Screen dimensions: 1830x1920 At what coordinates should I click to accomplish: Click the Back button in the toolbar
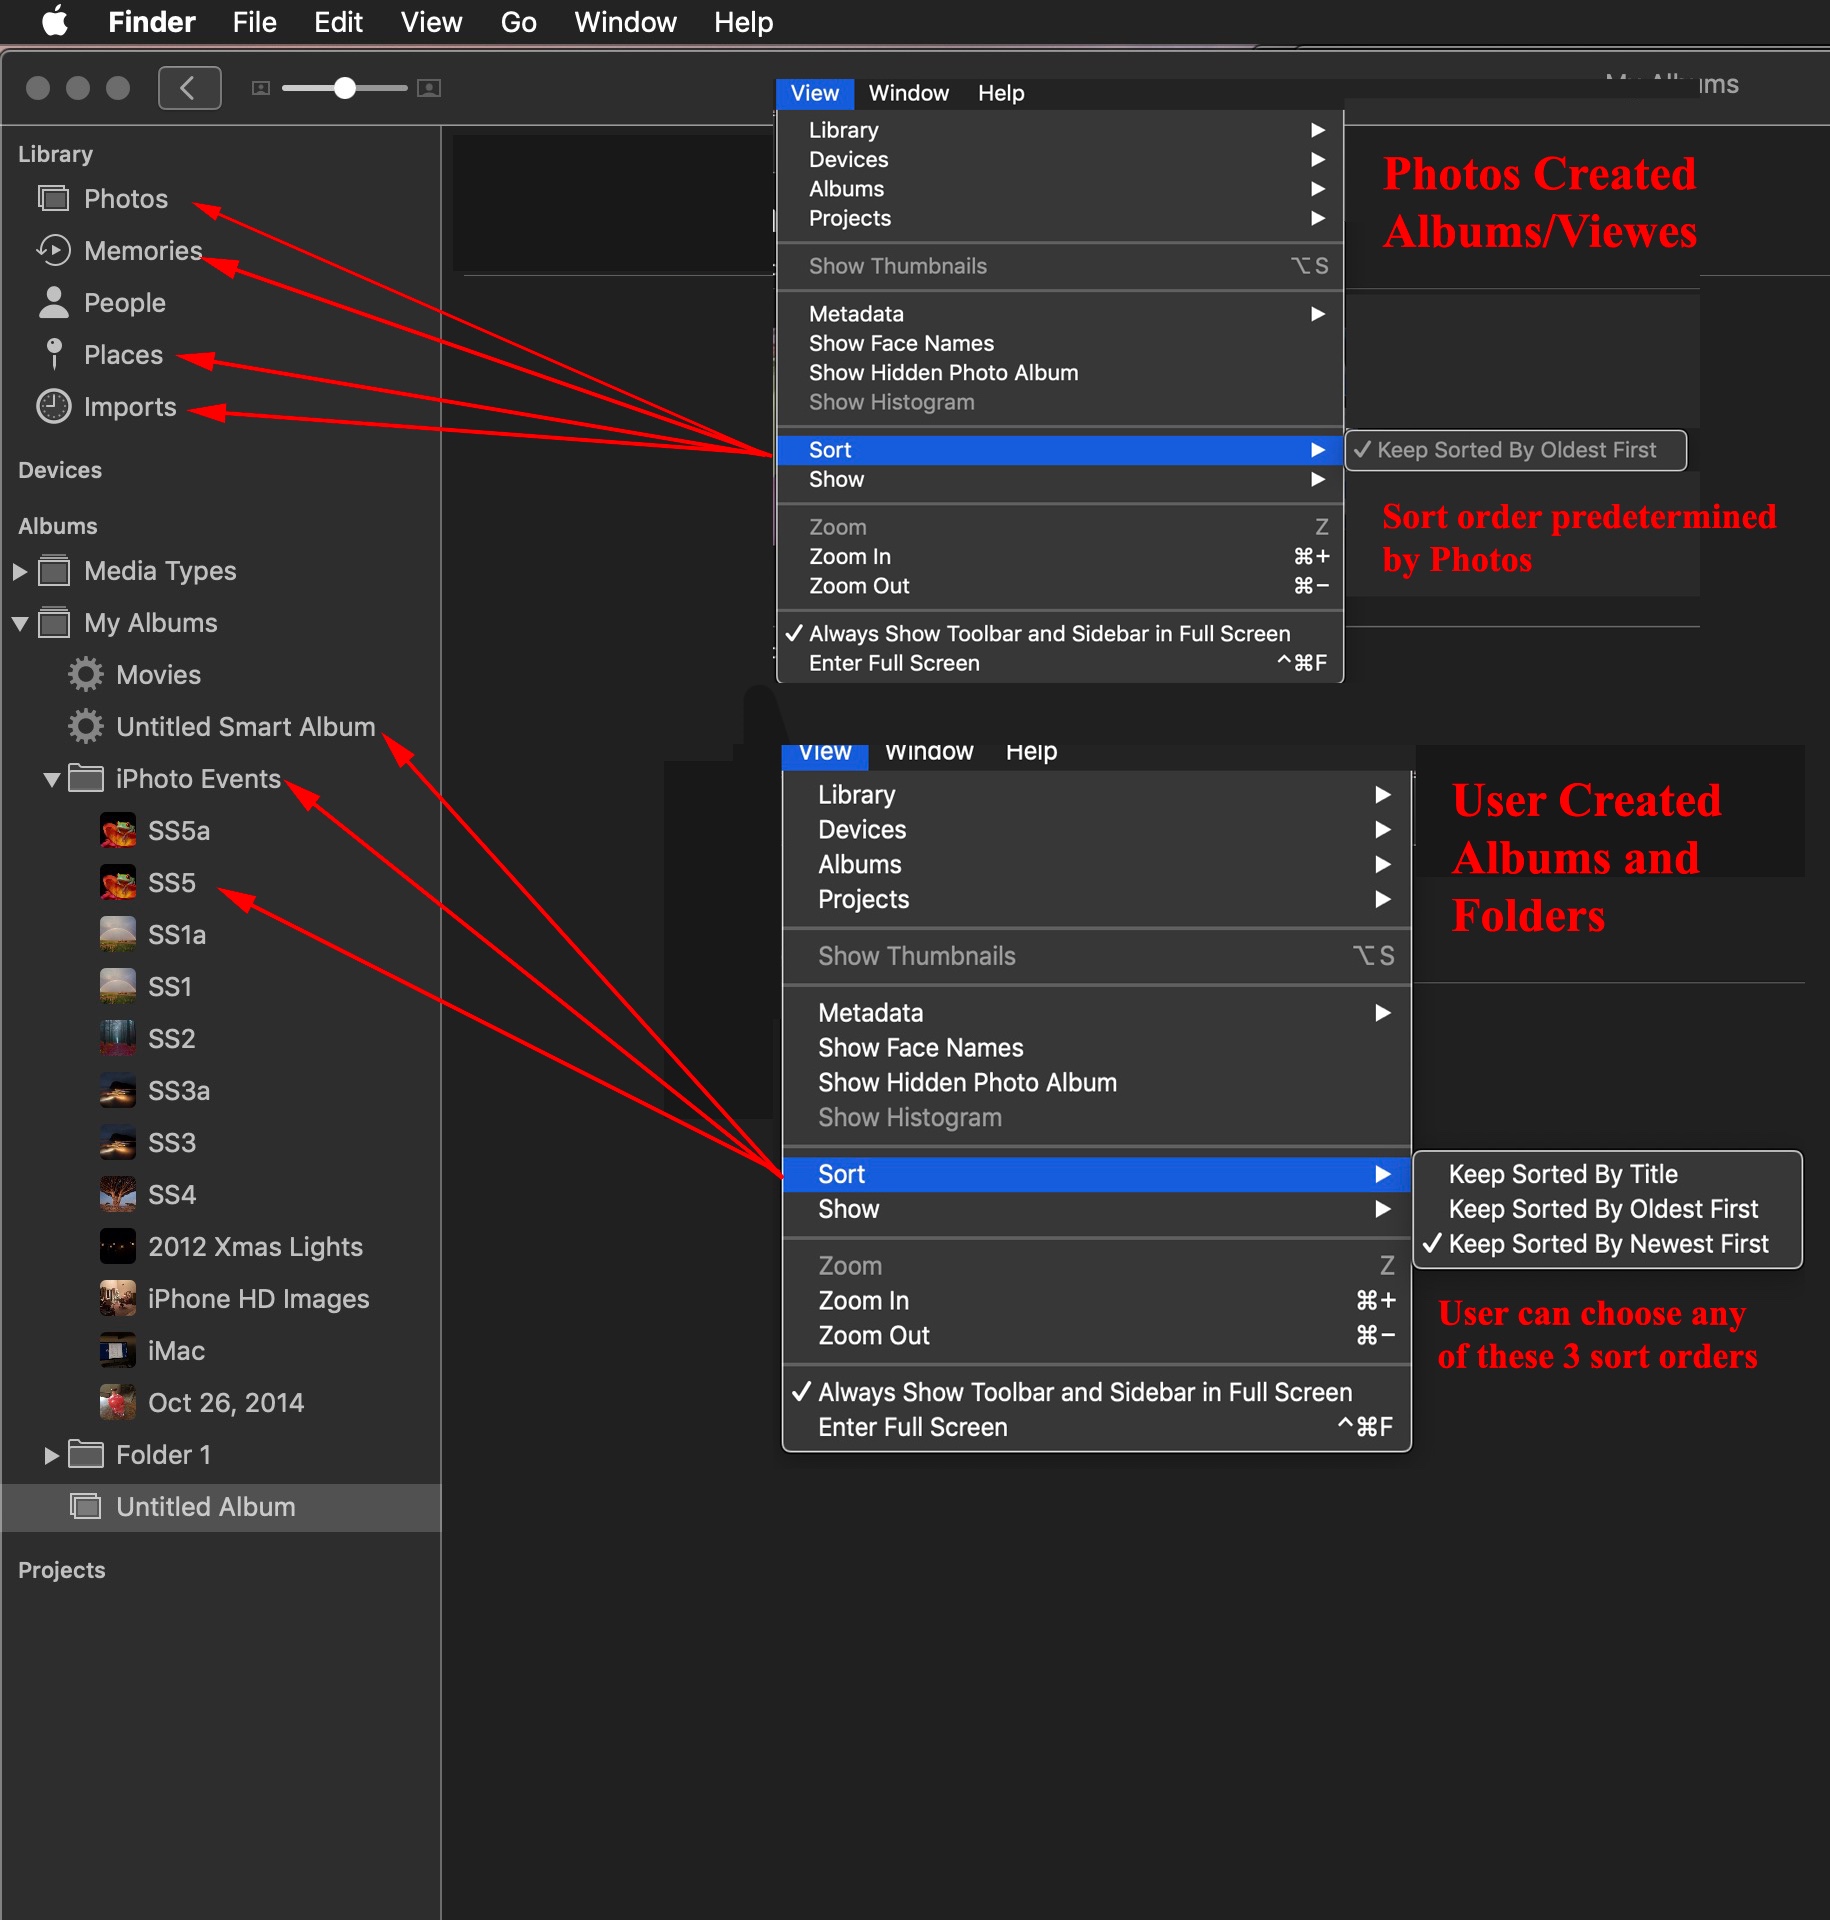pyautogui.click(x=190, y=88)
